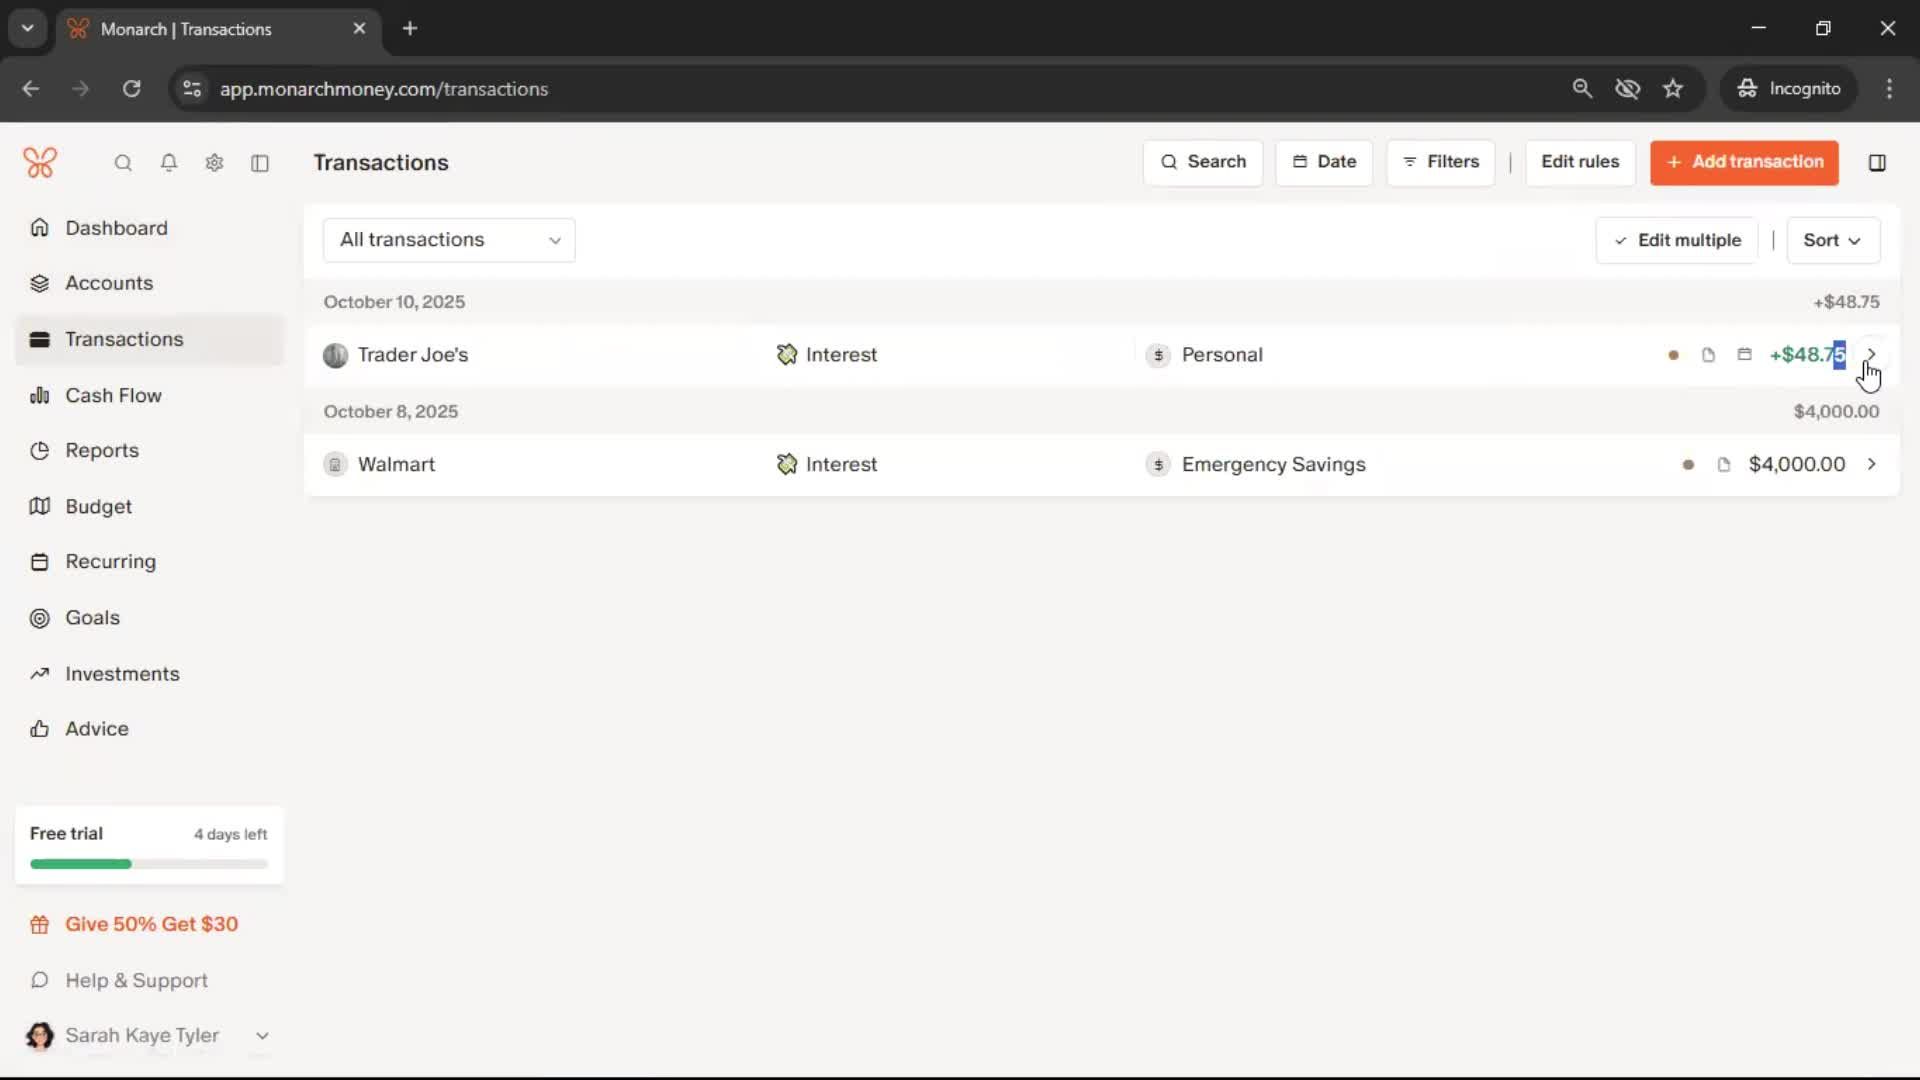Click the Monarch logo icon
Screen dimensions: 1920x1080
pos(40,162)
